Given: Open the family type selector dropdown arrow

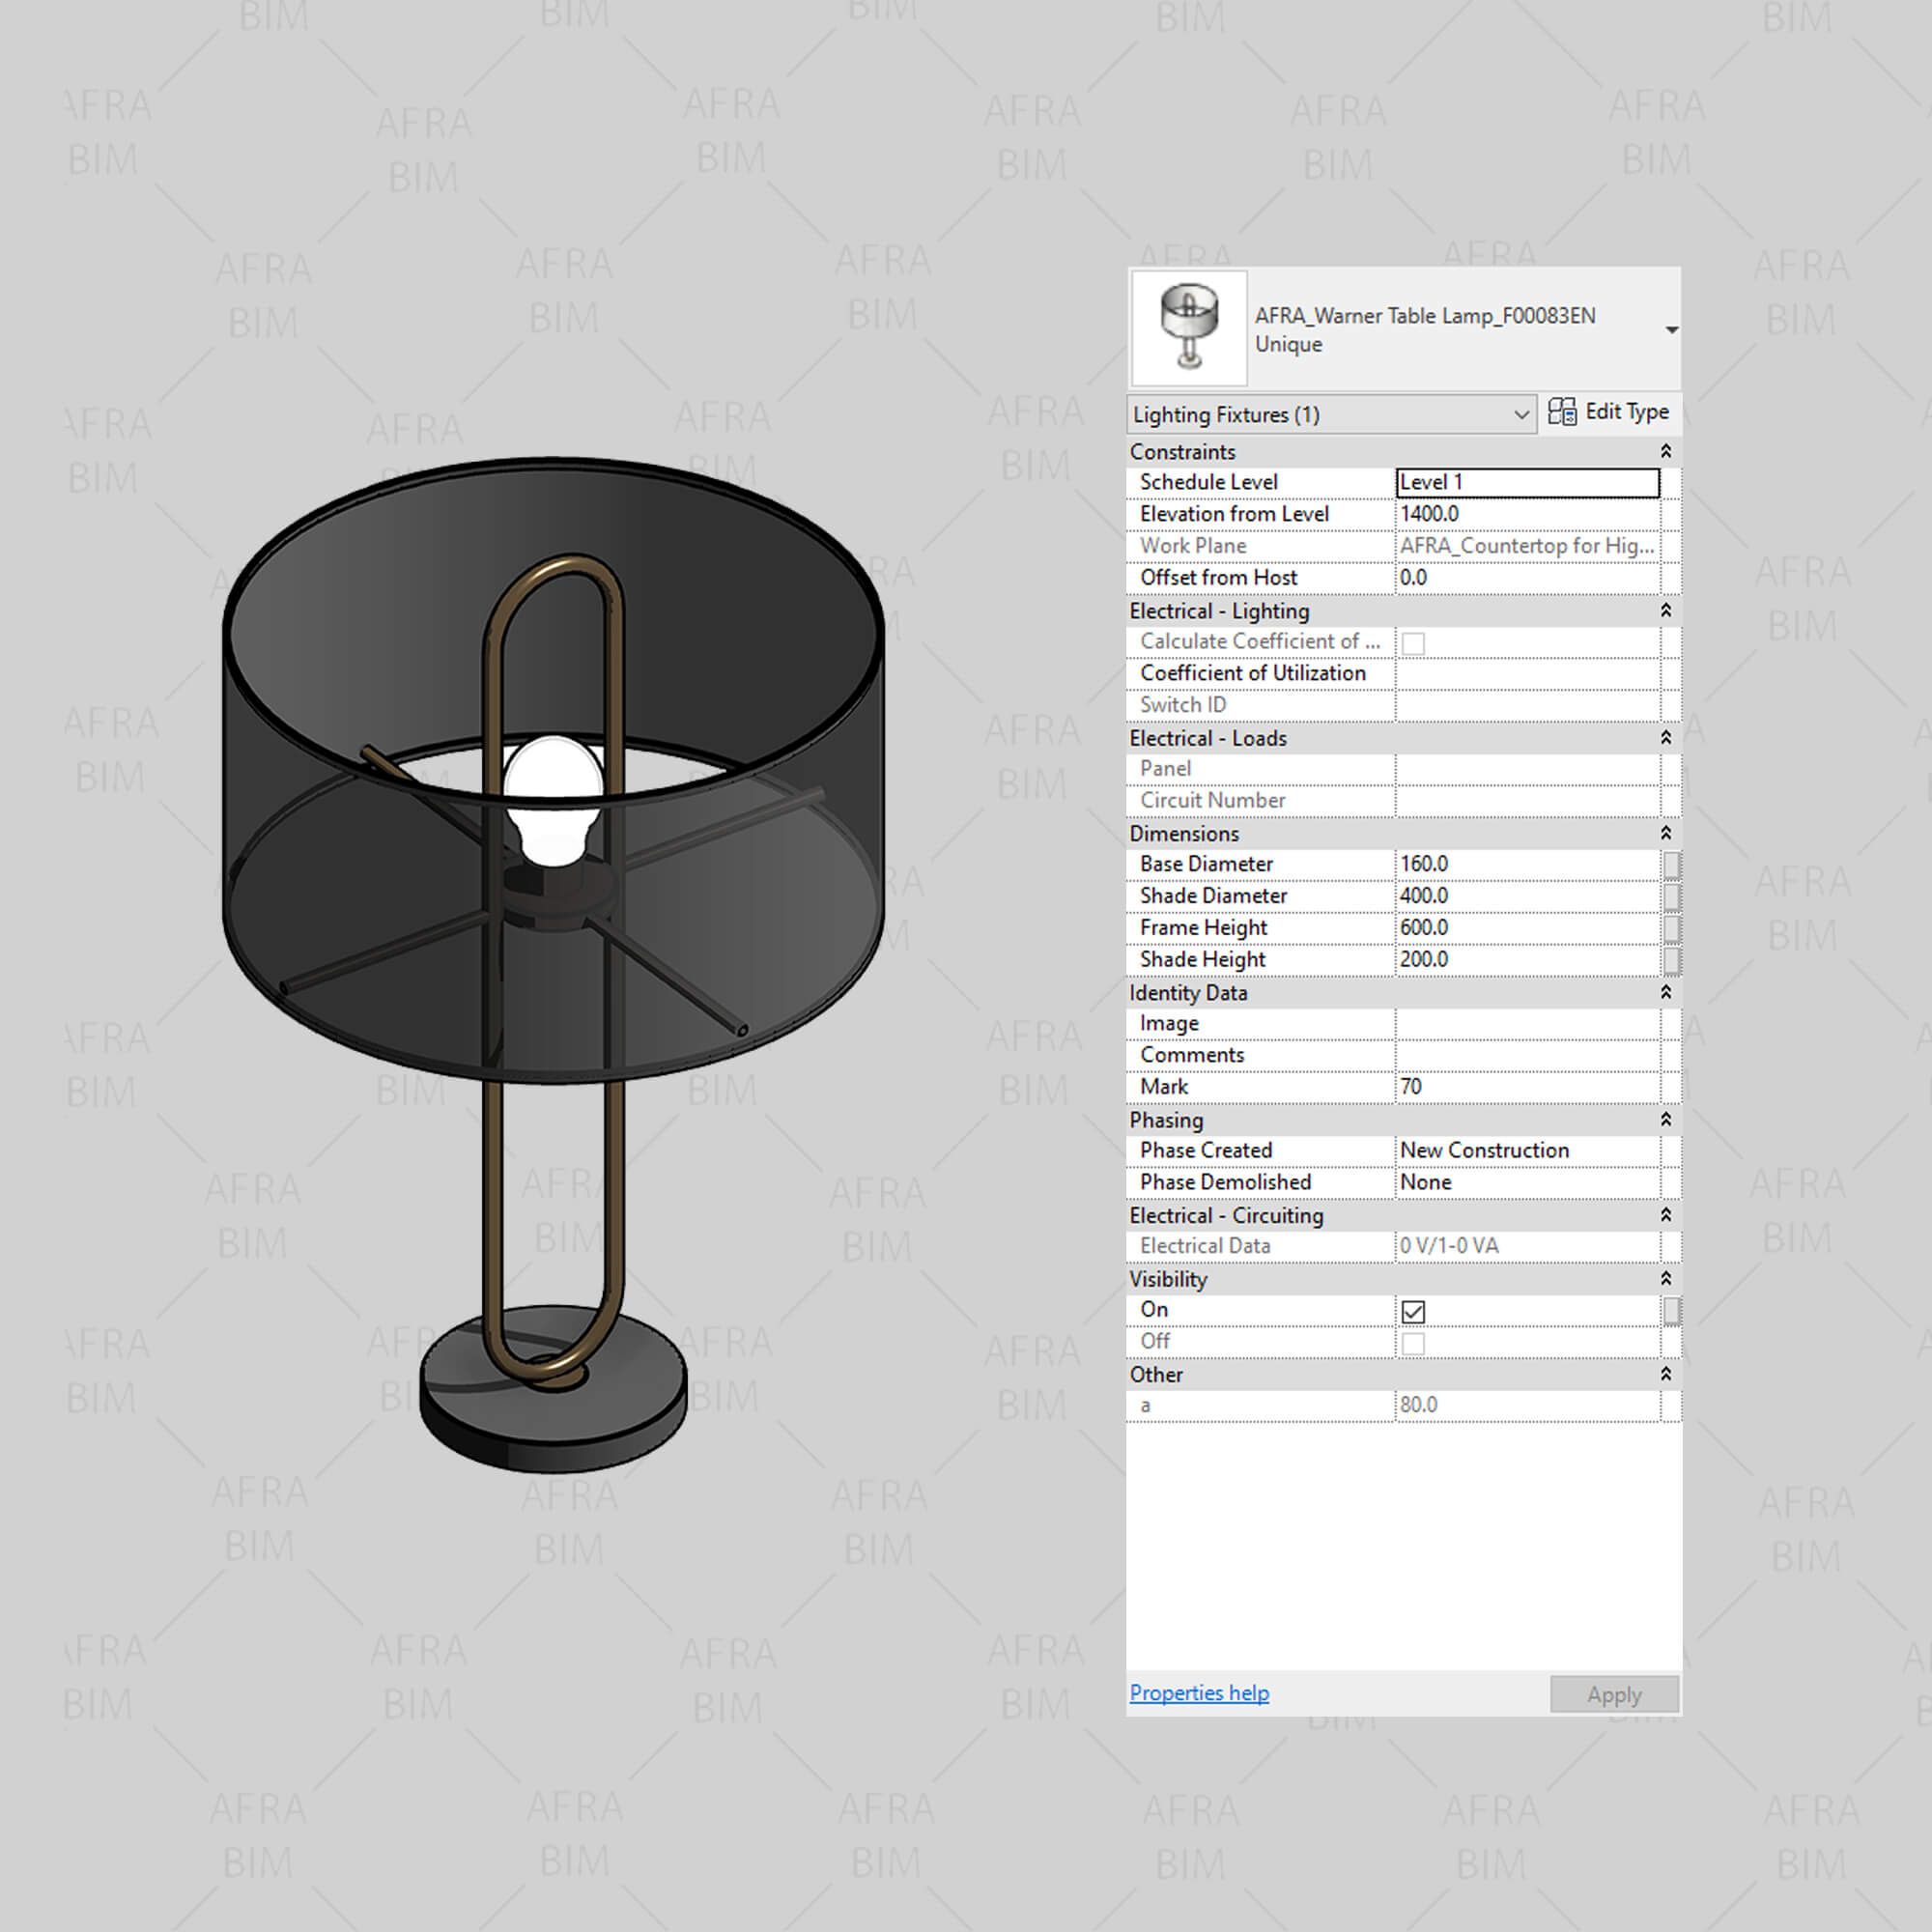Looking at the screenshot, I should [1671, 330].
